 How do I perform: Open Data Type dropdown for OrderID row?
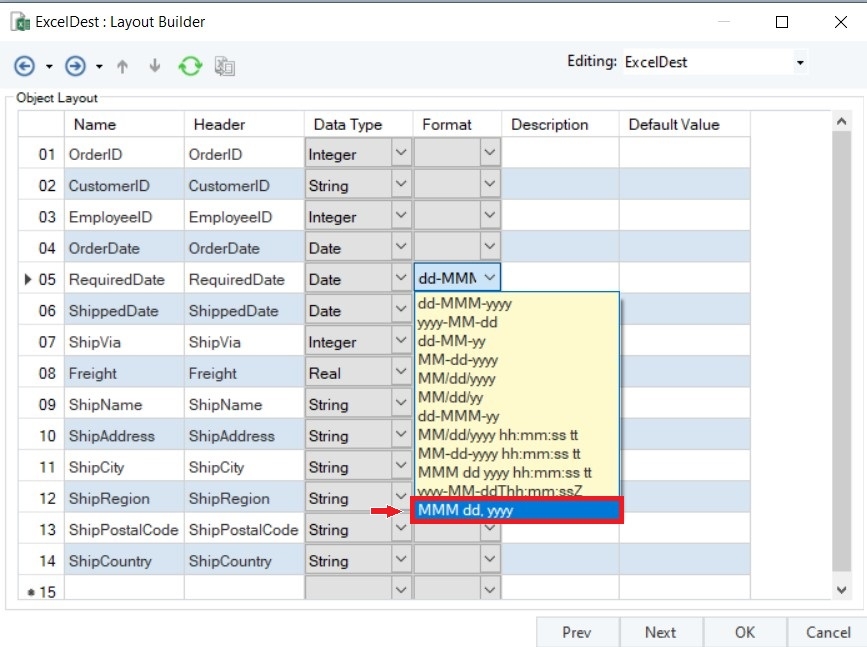click(x=401, y=154)
